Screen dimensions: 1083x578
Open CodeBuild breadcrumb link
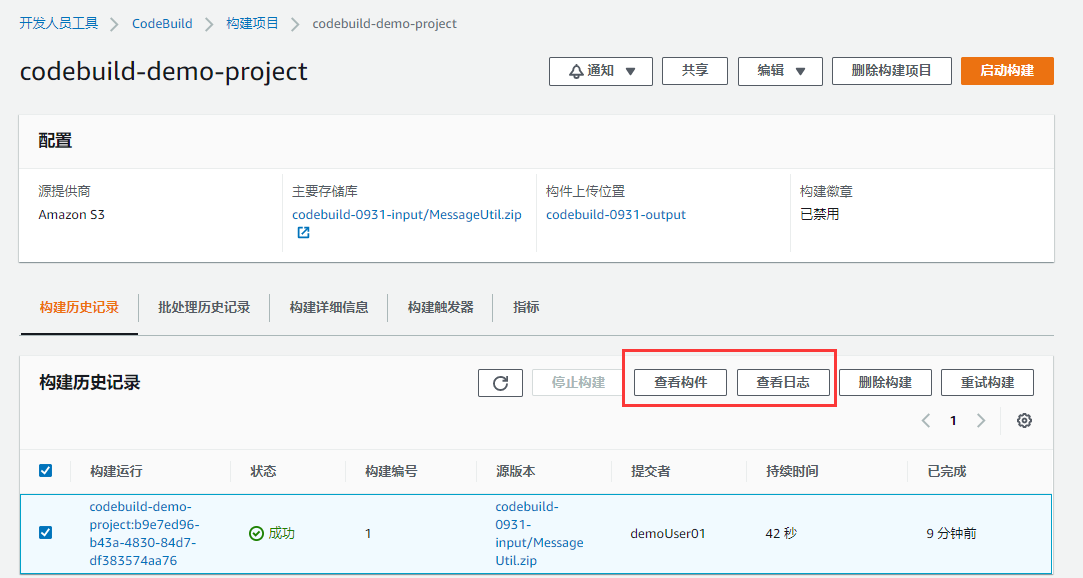pos(162,23)
